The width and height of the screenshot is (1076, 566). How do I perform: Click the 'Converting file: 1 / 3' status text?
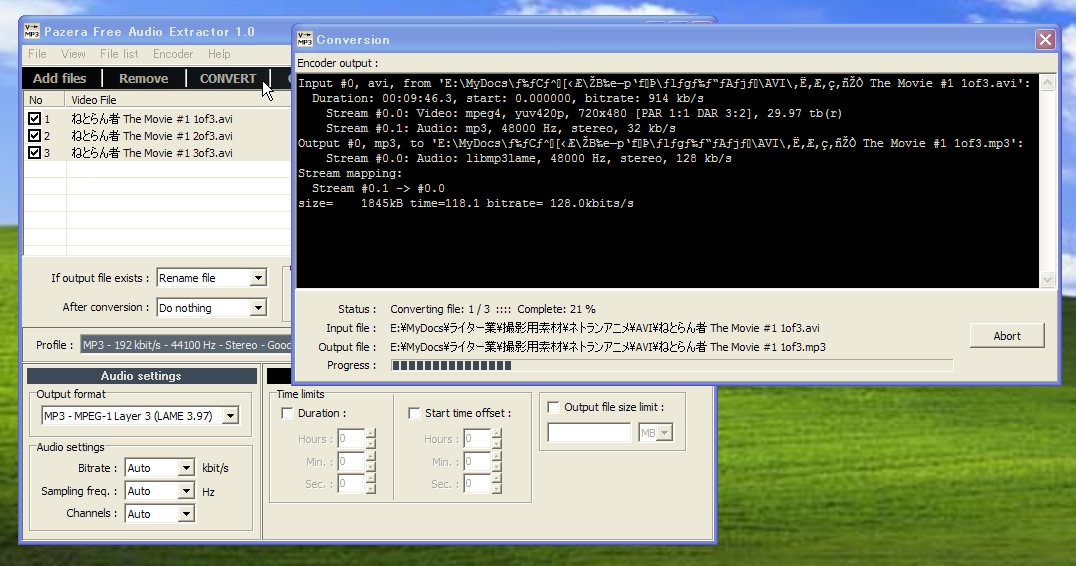(441, 309)
